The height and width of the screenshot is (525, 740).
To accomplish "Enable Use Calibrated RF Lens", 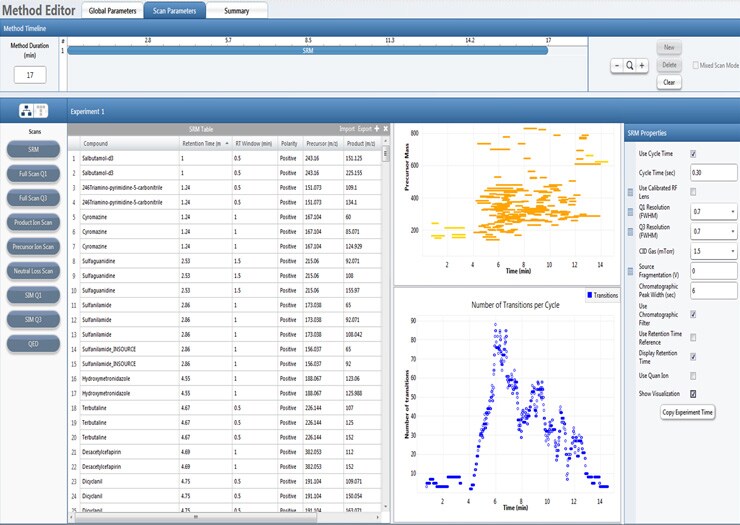I will (x=693, y=192).
